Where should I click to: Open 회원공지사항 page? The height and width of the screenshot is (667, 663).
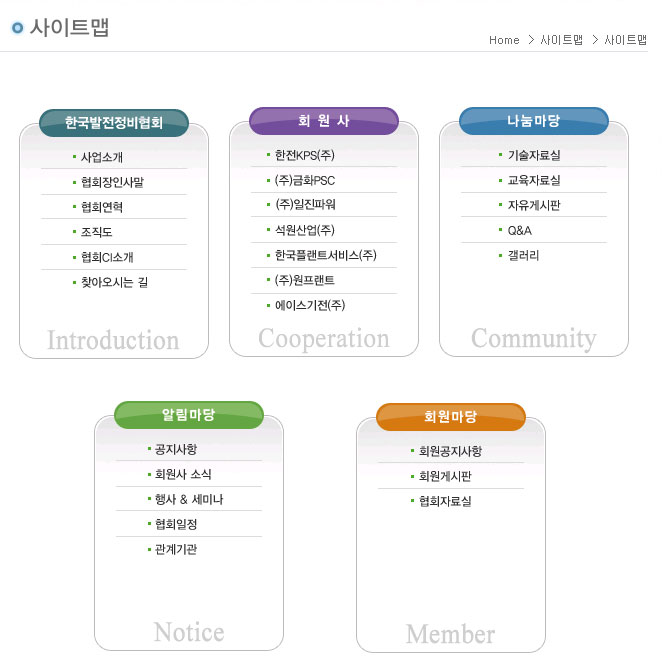(450, 451)
